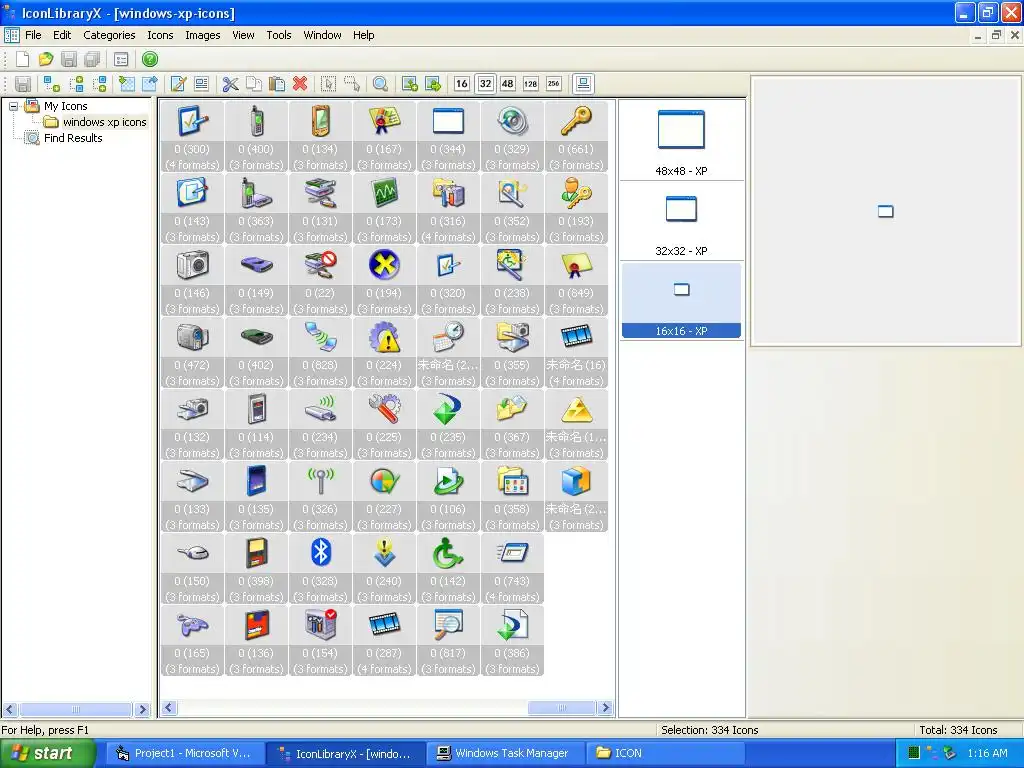Click the icon grid's right scroll arrow

click(x=605, y=708)
